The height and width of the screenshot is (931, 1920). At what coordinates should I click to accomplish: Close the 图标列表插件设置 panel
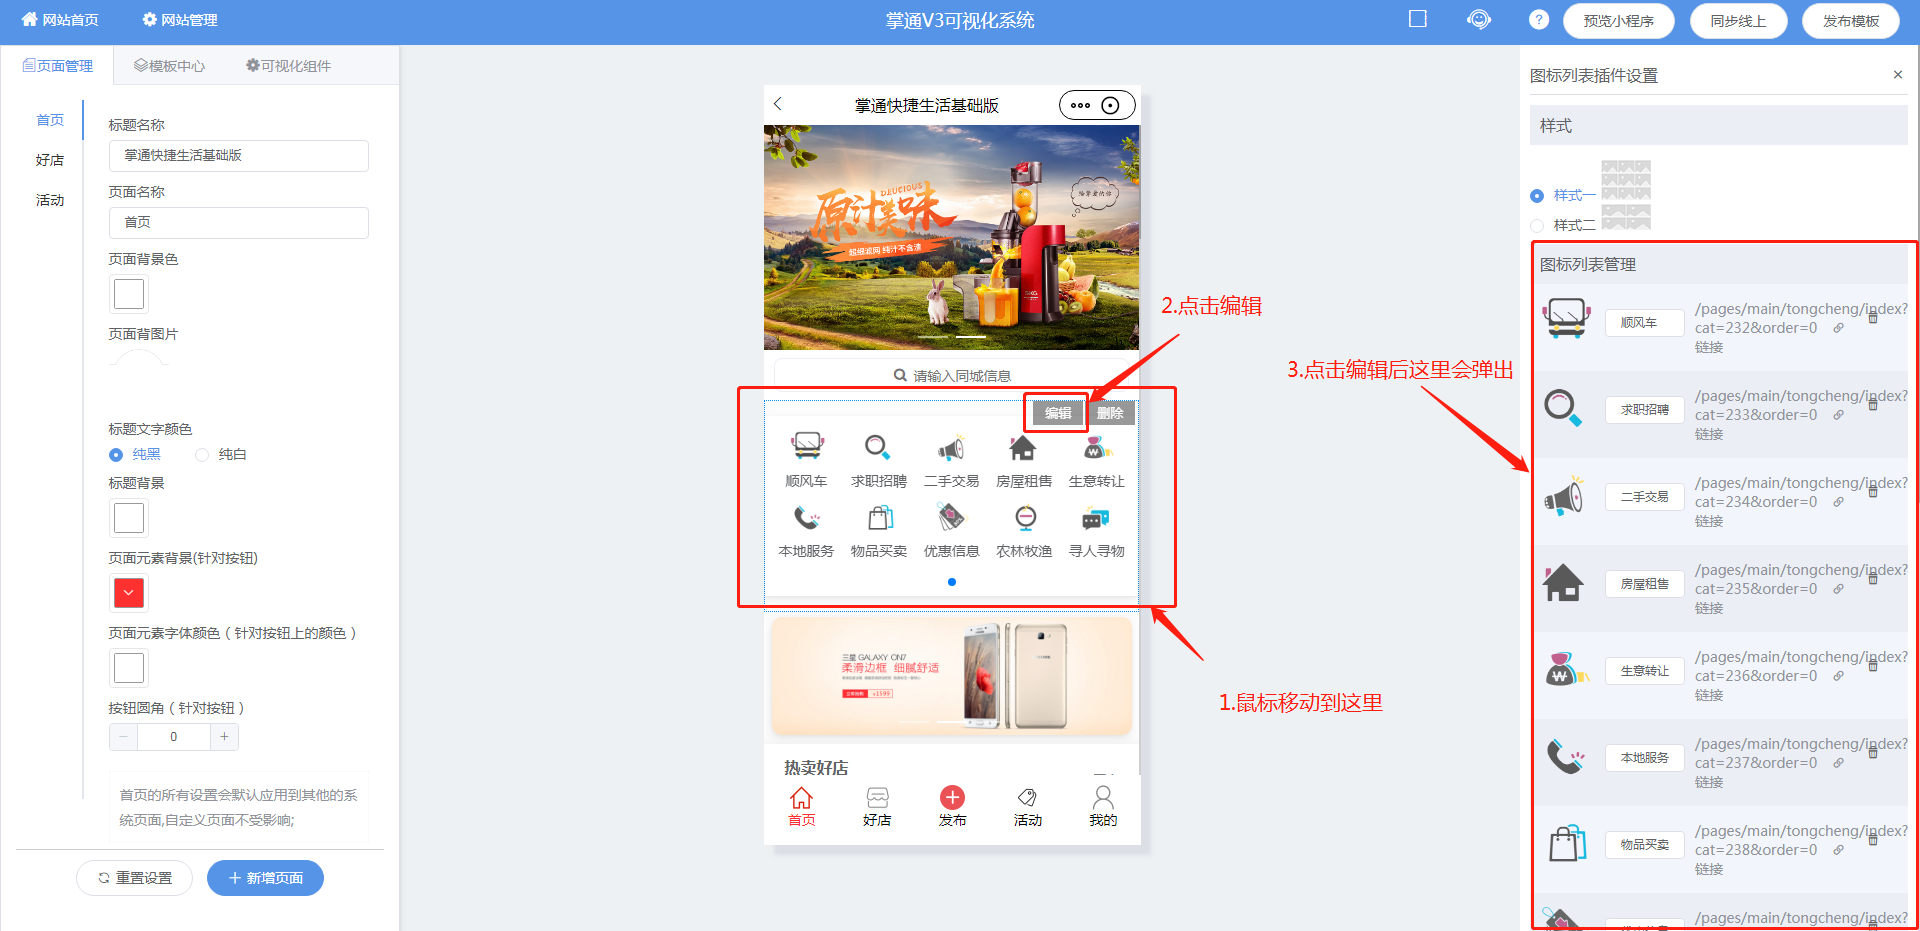(x=1897, y=75)
